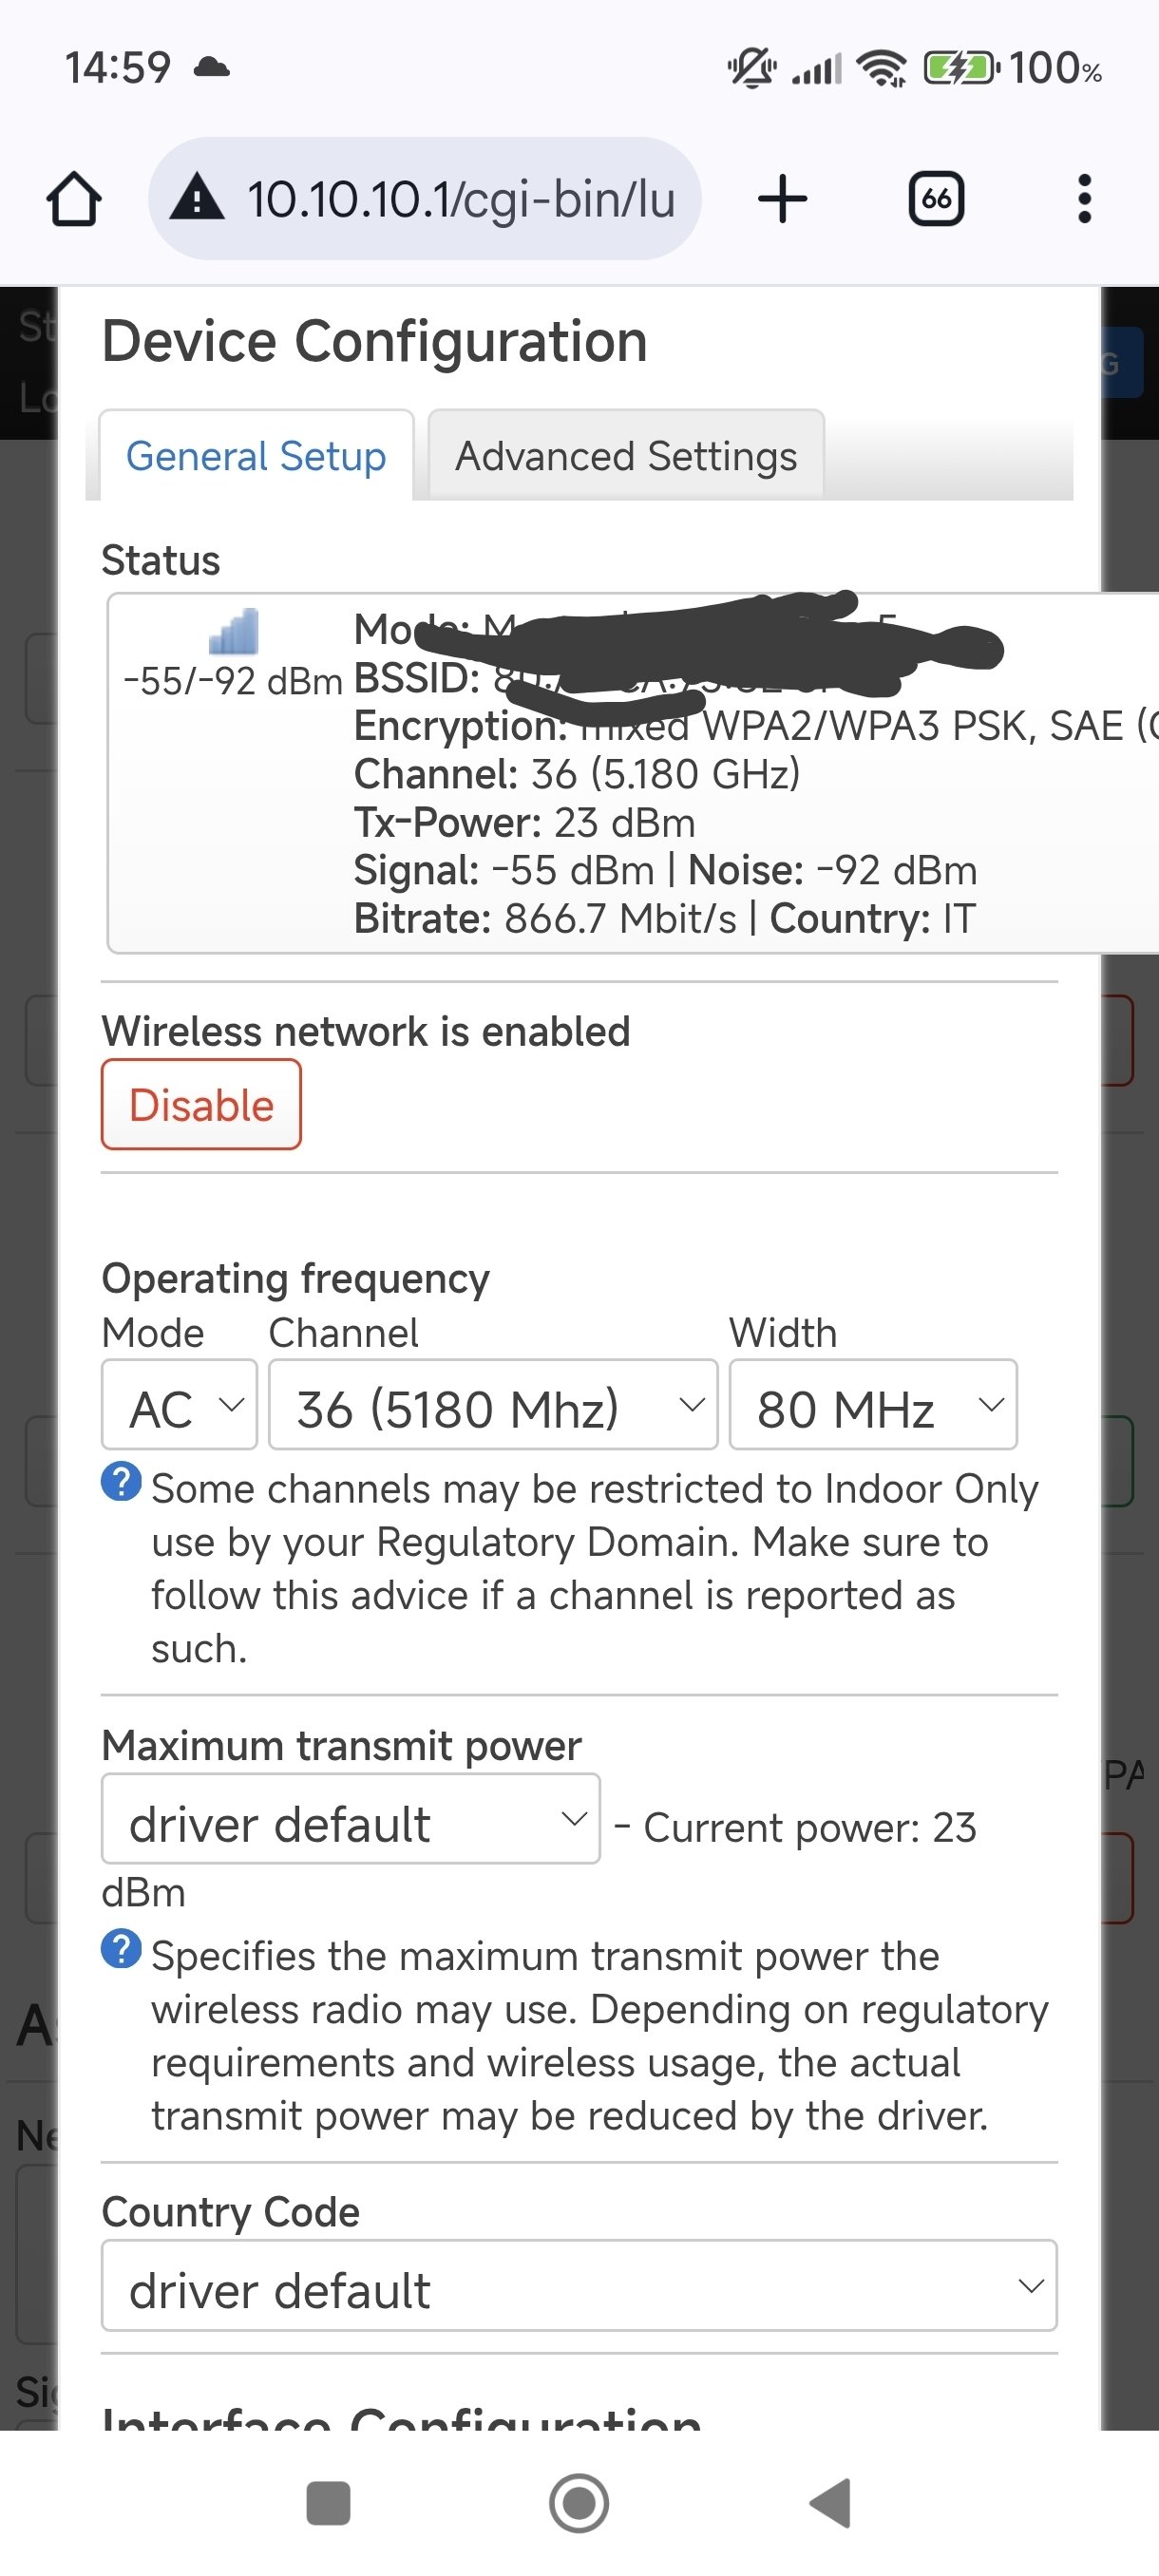This screenshot has width=1159, height=2576.
Task: Select the General Setup tab
Action: pyautogui.click(x=256, y=456)
